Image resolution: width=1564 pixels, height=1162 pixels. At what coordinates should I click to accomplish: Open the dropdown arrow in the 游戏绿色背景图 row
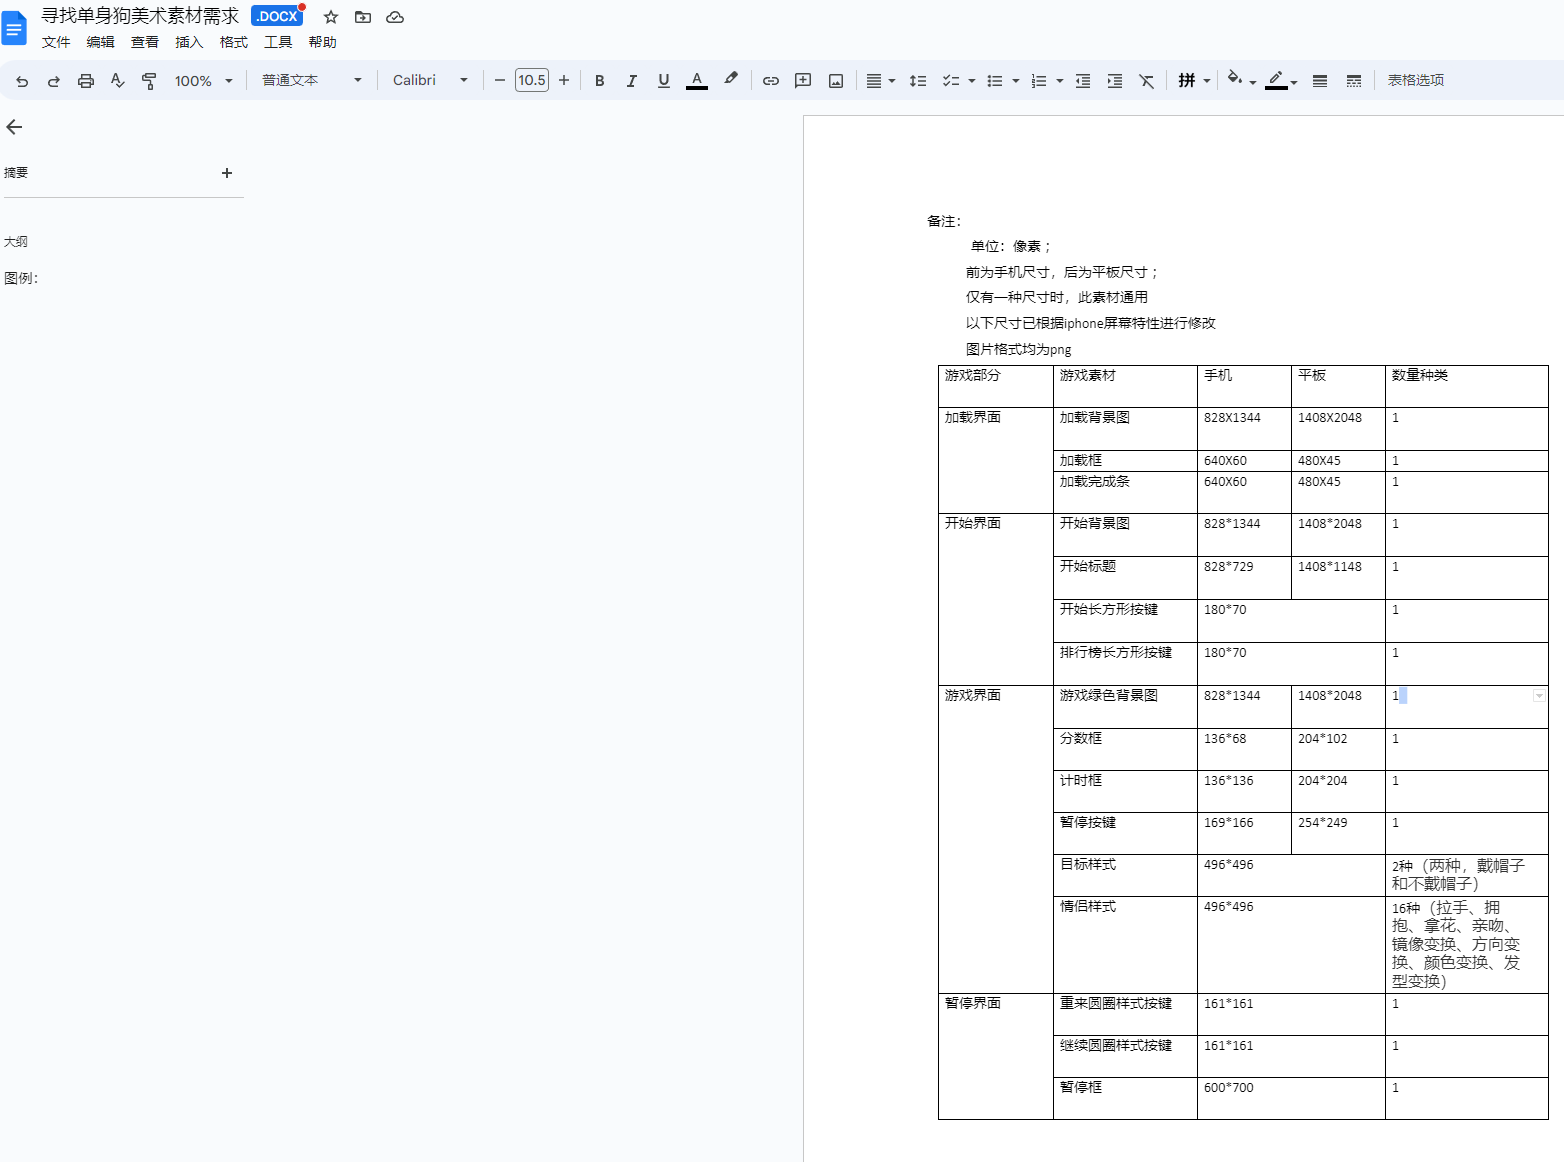coord(1539,696)
